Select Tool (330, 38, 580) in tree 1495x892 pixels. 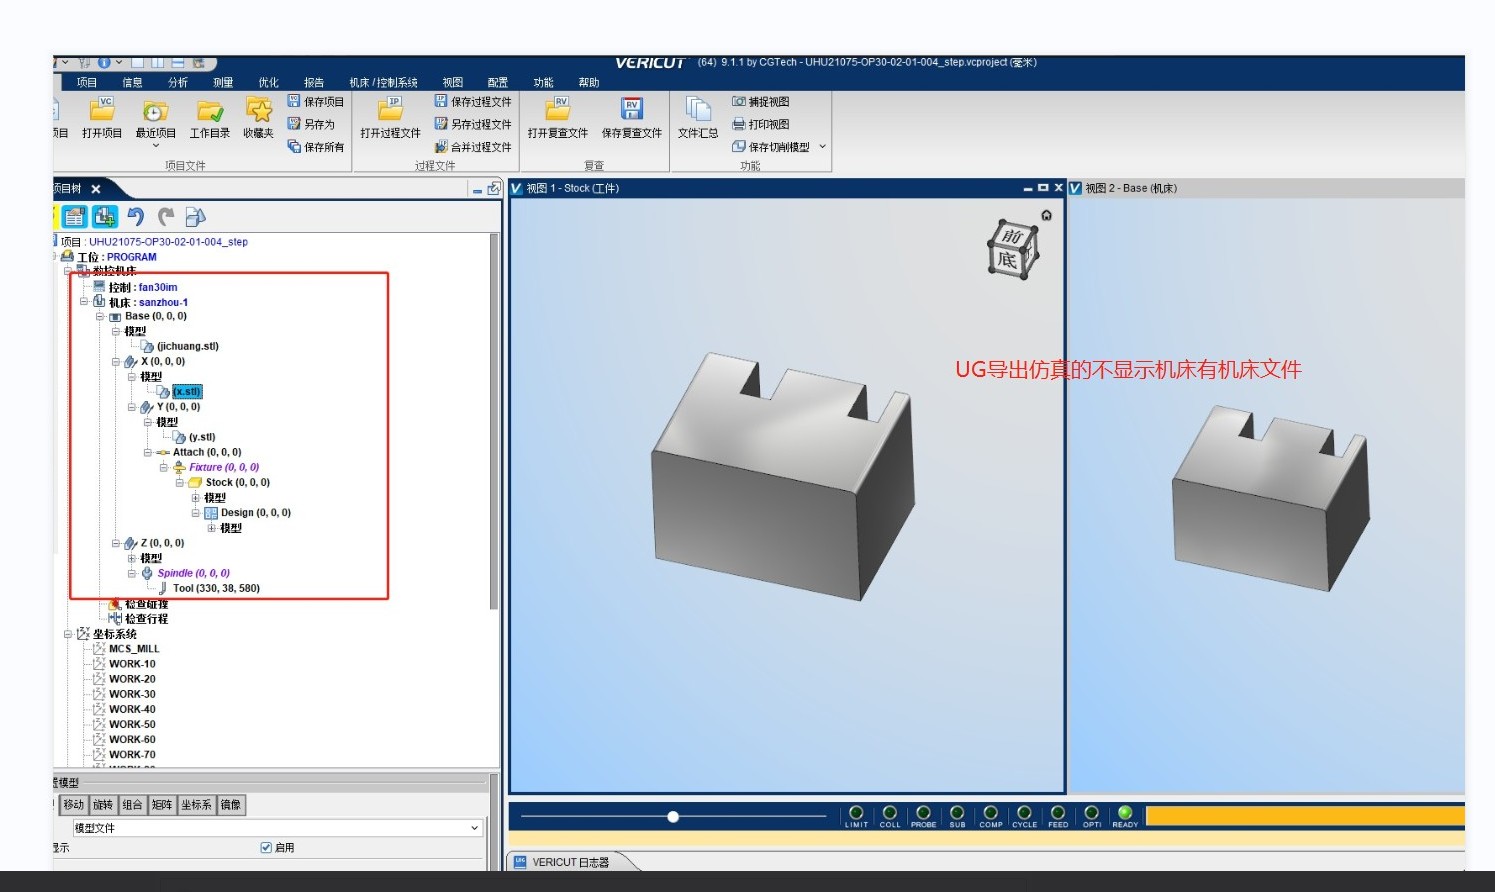click(x=216, y=588)
